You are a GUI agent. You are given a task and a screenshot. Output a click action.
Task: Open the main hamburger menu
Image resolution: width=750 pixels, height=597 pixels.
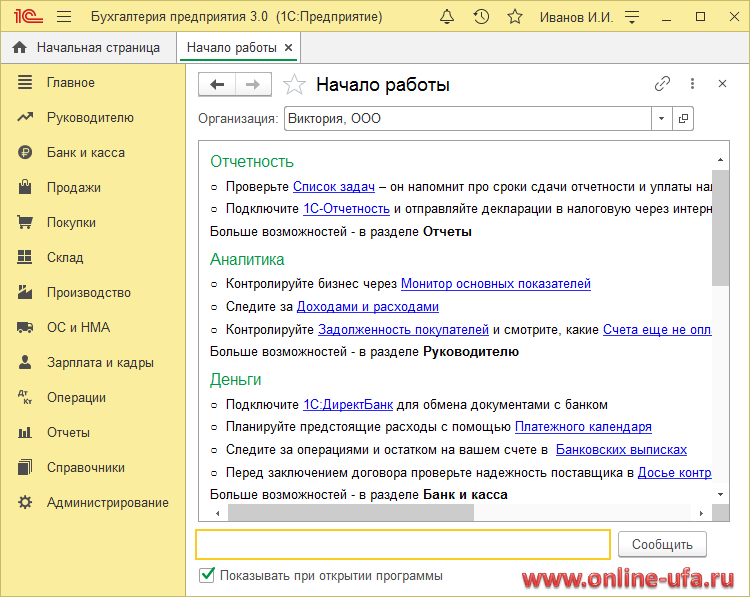[64, 17]
